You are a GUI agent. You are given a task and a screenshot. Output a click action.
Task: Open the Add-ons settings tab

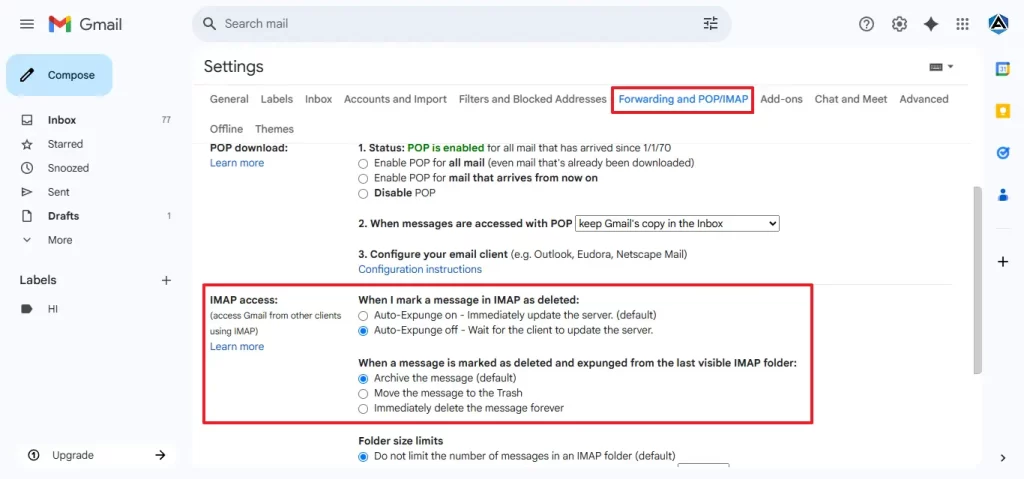point(782,99)
